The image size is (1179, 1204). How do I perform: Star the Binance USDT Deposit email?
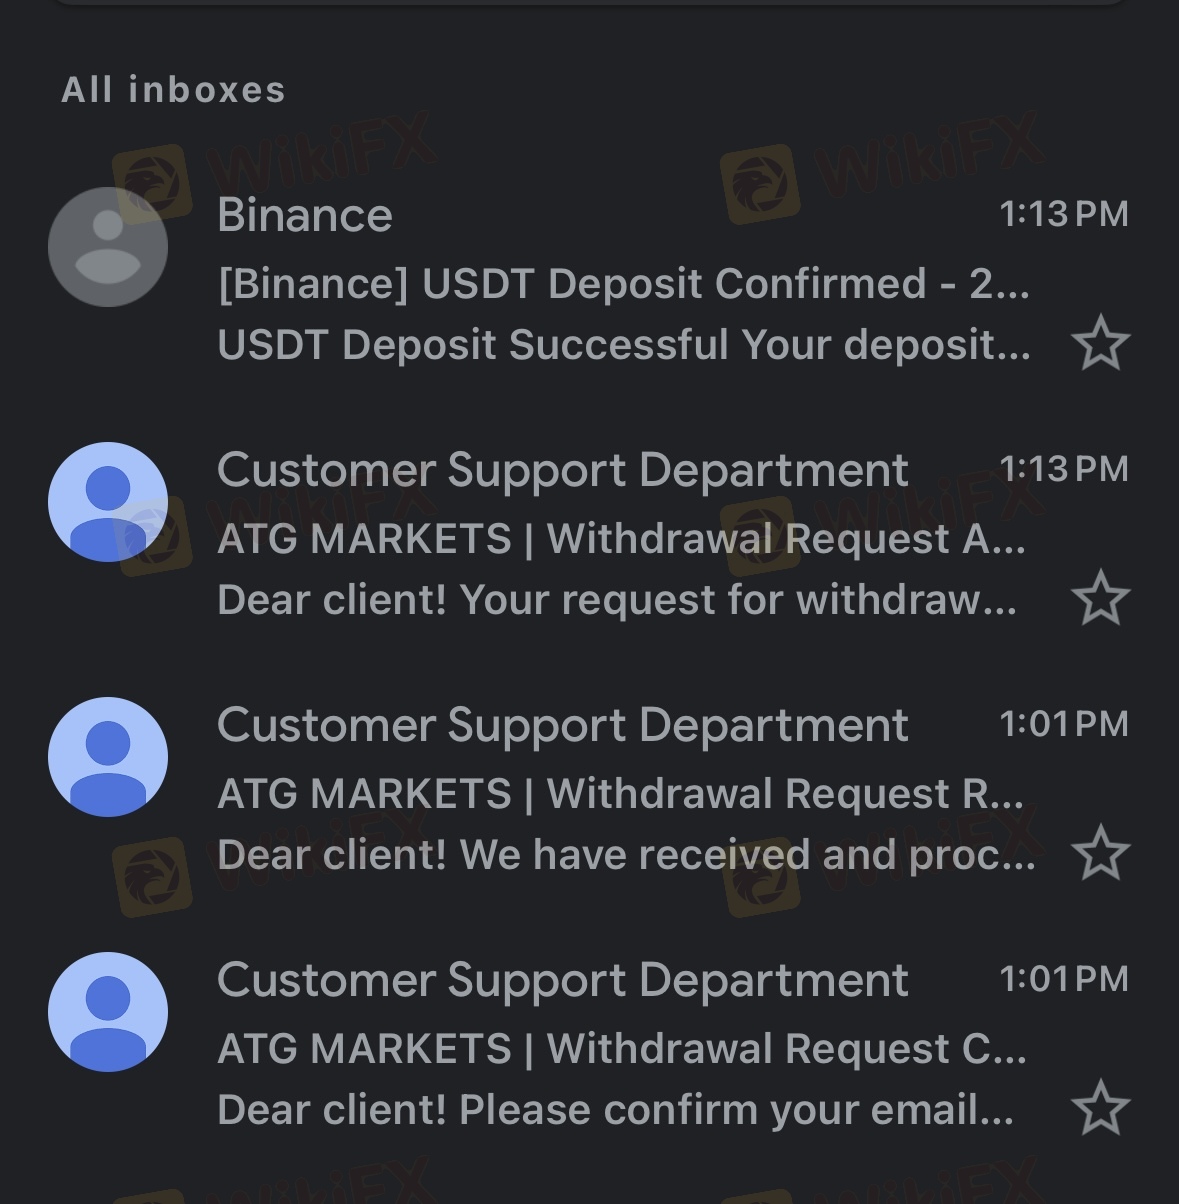[x=1100, y=343]
